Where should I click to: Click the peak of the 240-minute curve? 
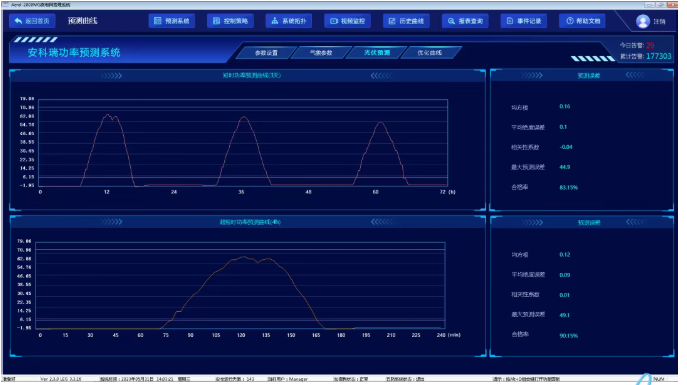[244, 257]
